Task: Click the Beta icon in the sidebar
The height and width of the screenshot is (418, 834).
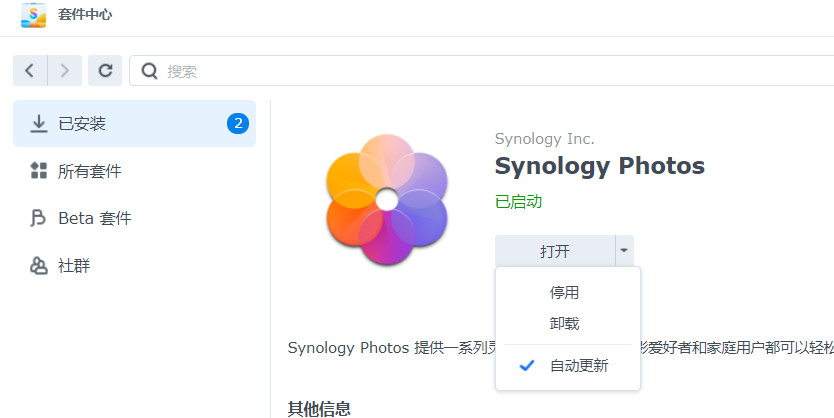Action: (38, 218)
